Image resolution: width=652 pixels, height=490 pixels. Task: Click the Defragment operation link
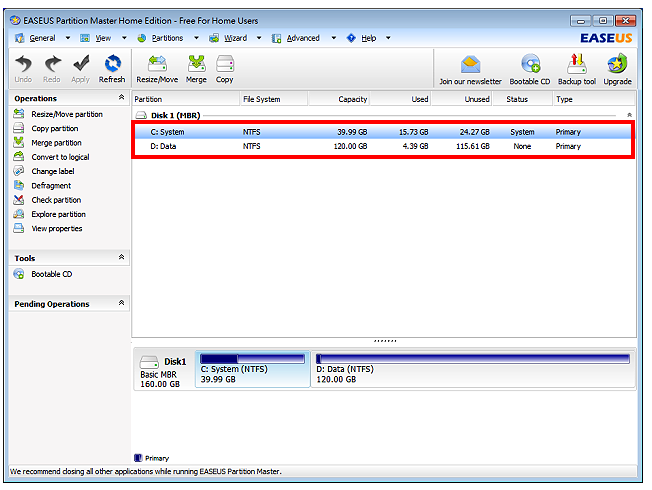click(51, 186)
